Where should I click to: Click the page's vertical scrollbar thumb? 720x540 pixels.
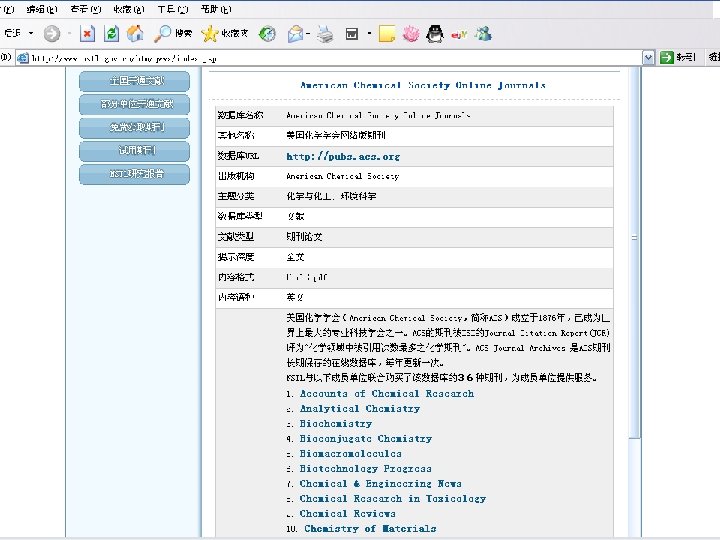point(634,253)
